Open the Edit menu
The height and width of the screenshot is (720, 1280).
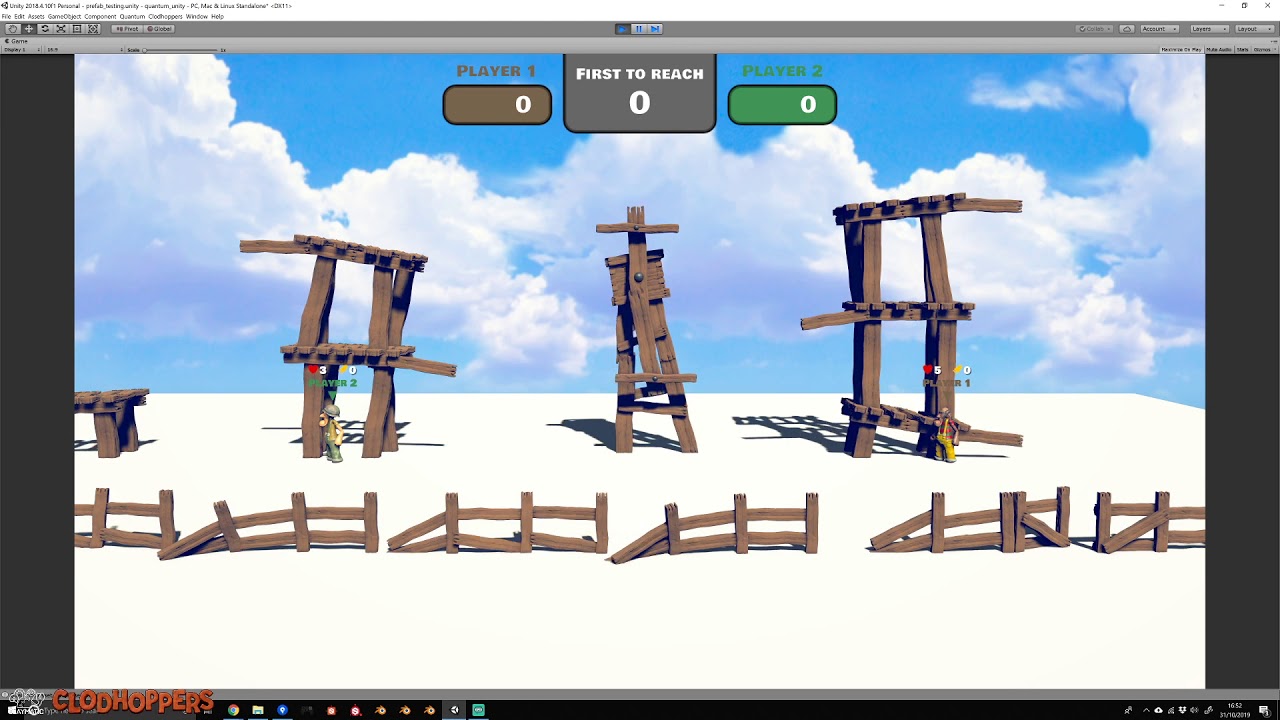pyautogui.click(x=19, y=17)
